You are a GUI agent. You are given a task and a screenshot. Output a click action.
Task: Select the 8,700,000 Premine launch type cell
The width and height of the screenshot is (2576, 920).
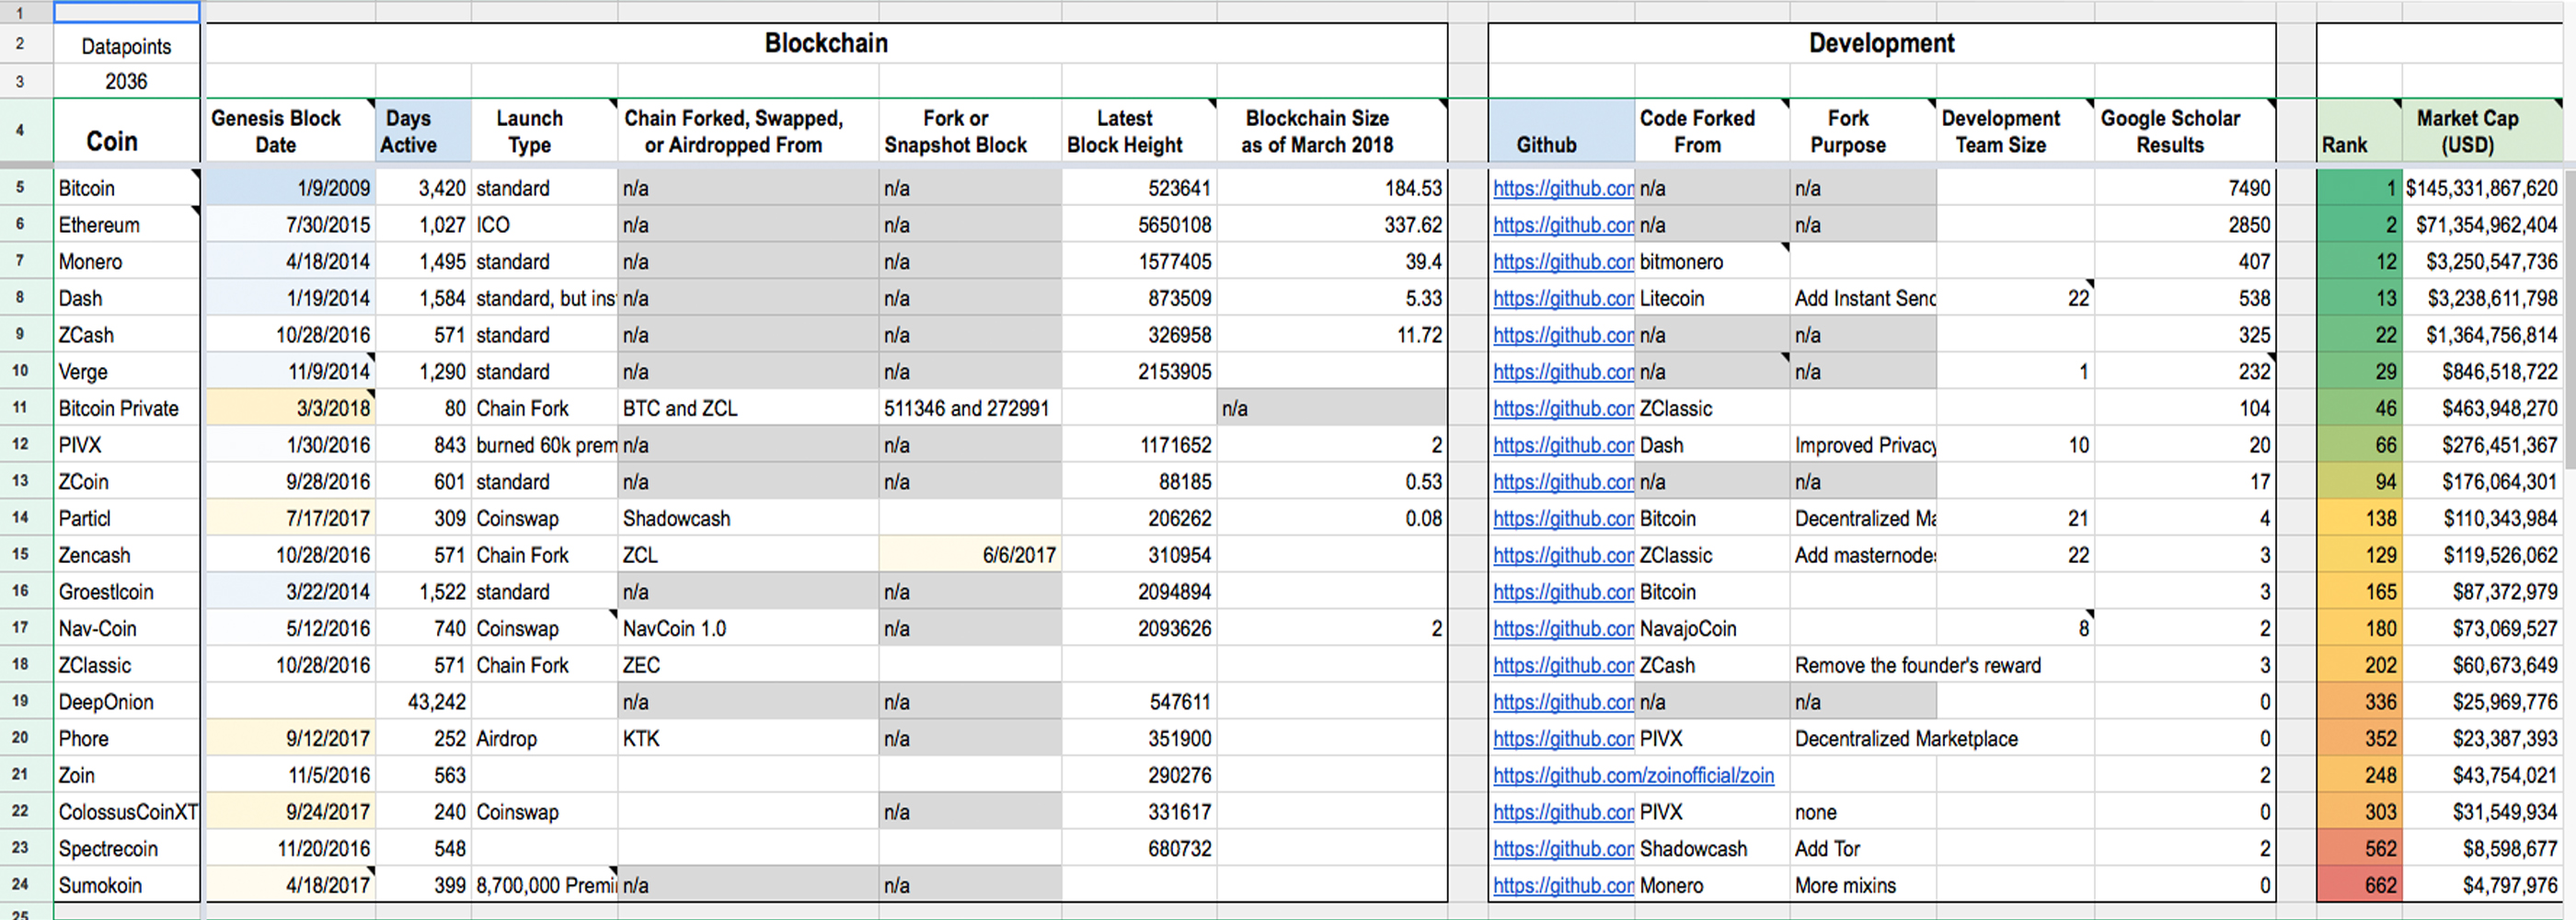544,885
